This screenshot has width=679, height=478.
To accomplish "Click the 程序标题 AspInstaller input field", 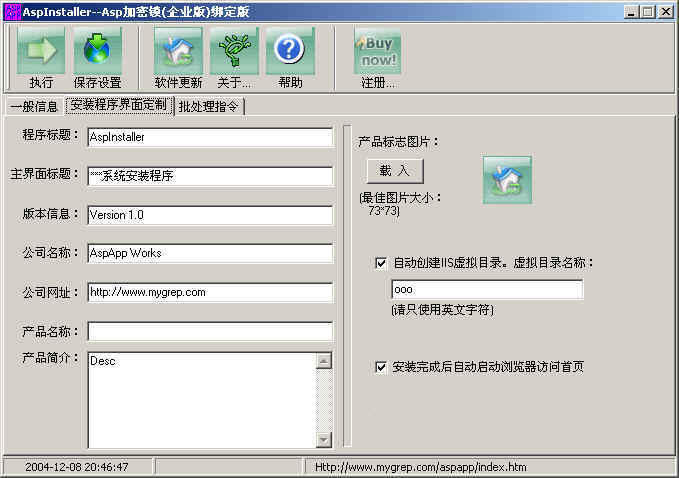I will [209, 137].
